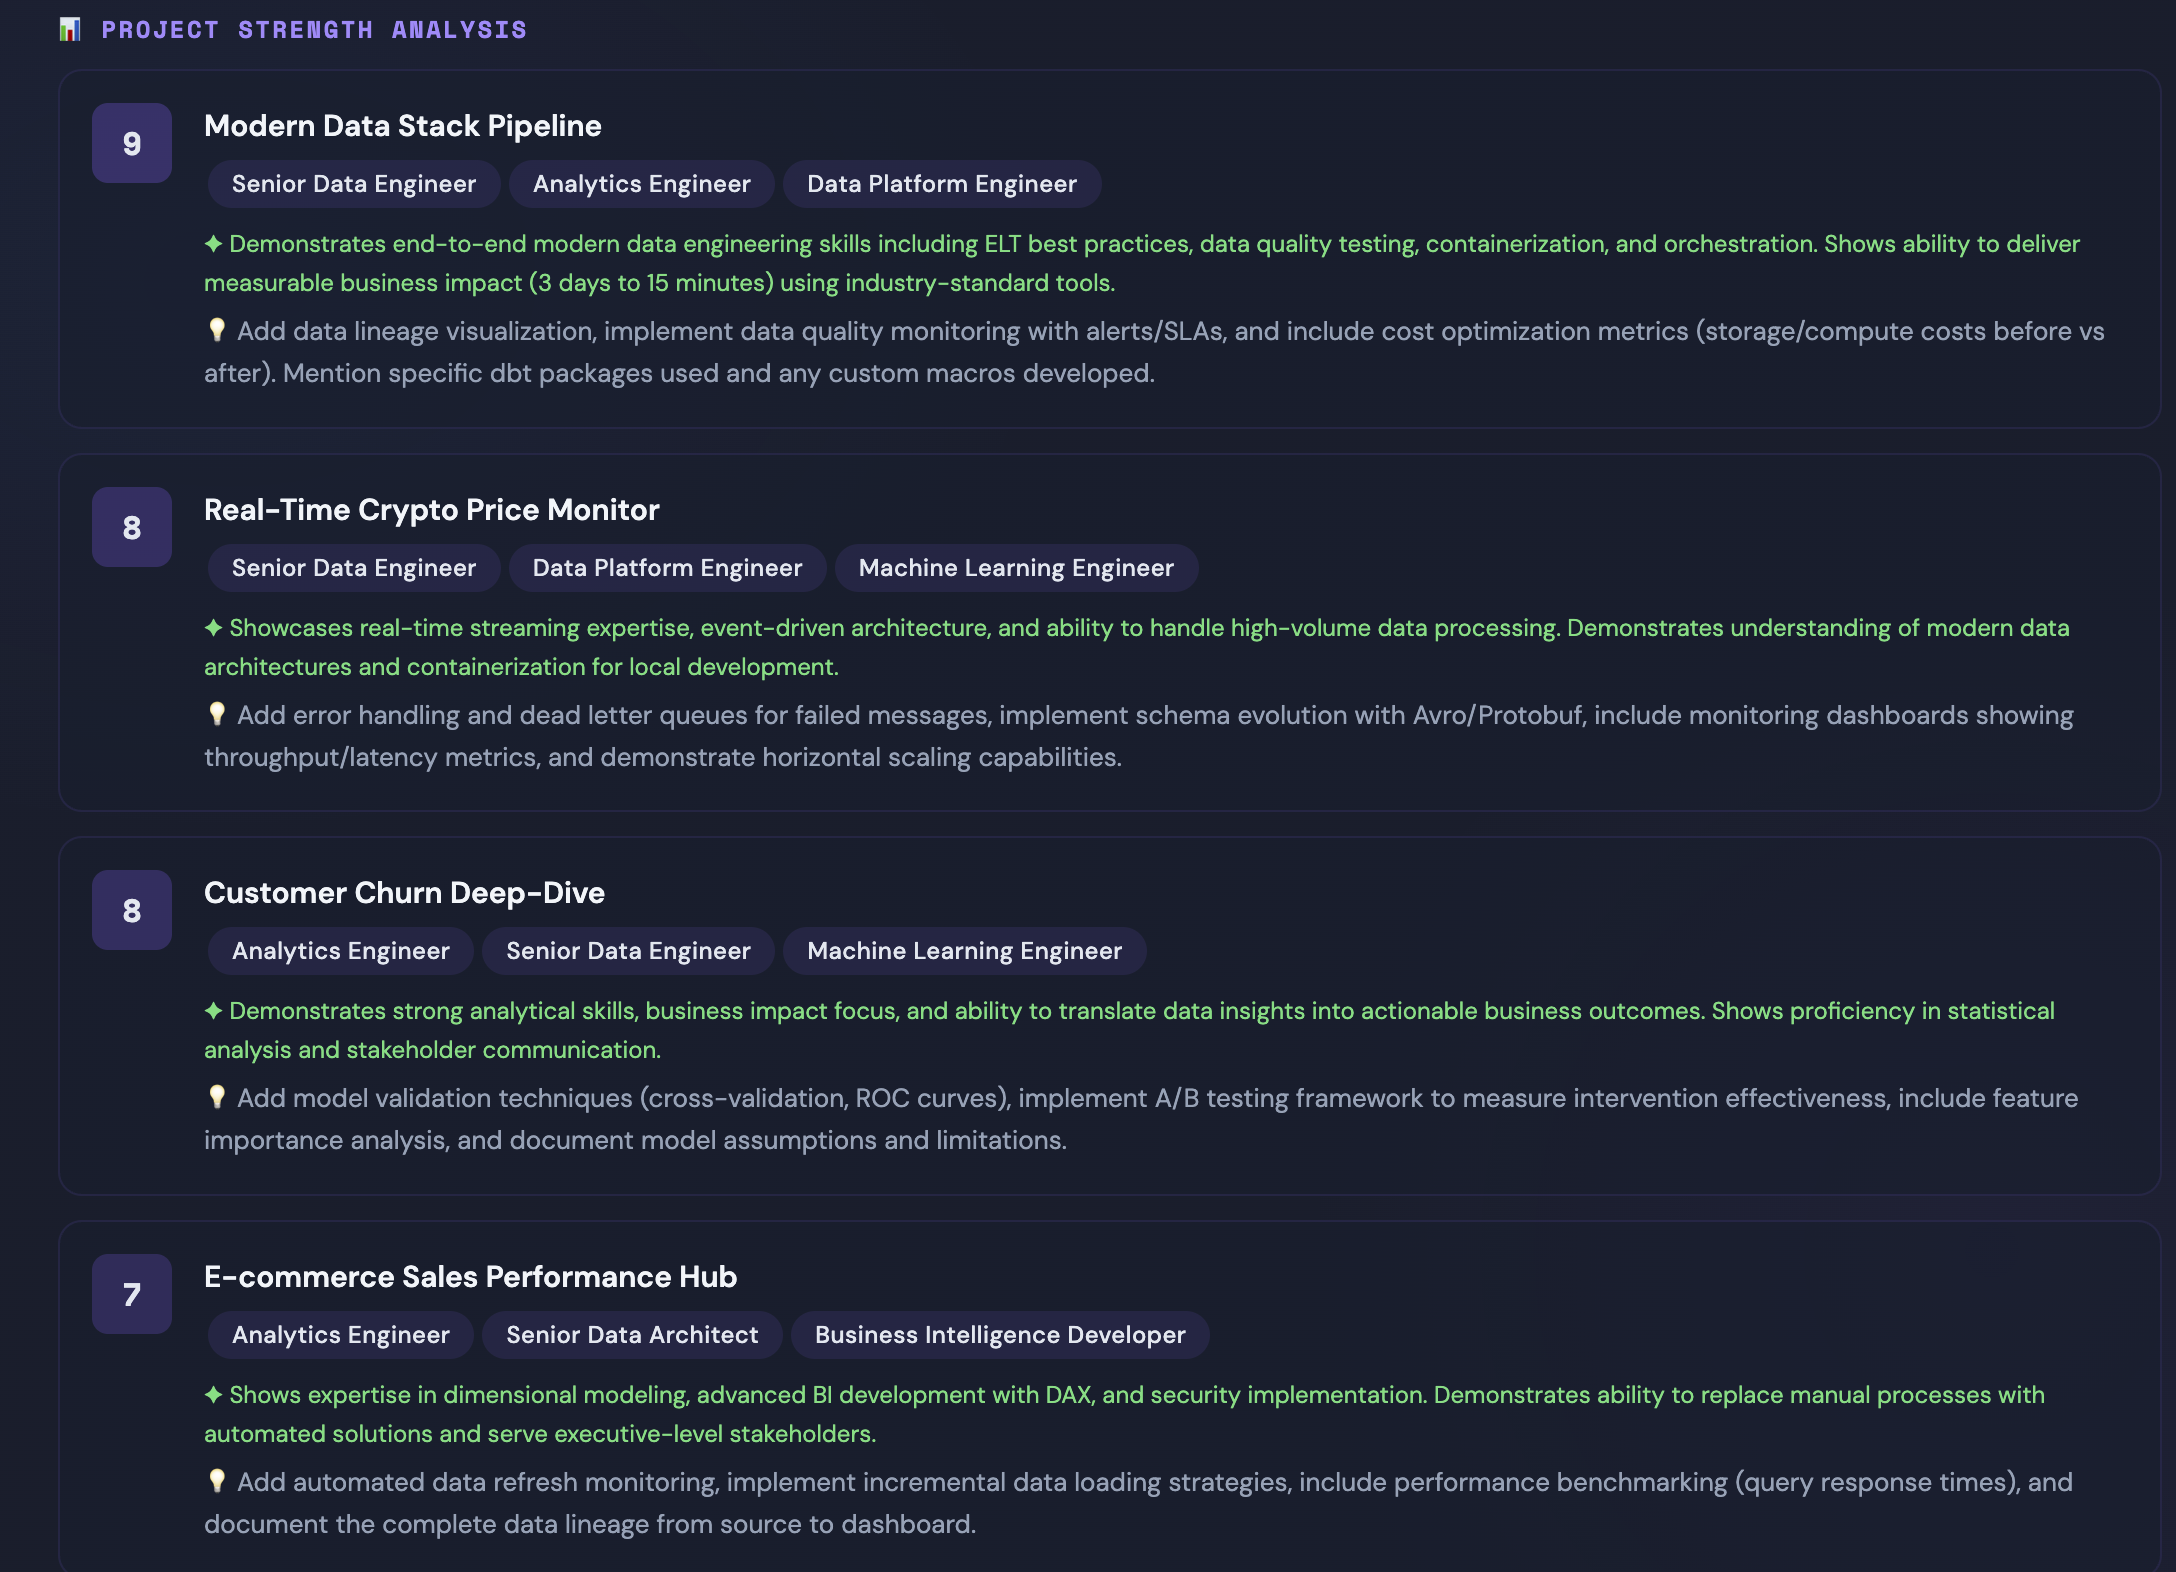This screenshot has height=1572, width=2176.
Task: Click the Senior Data Architect tag
Action: pos(632,1335)
